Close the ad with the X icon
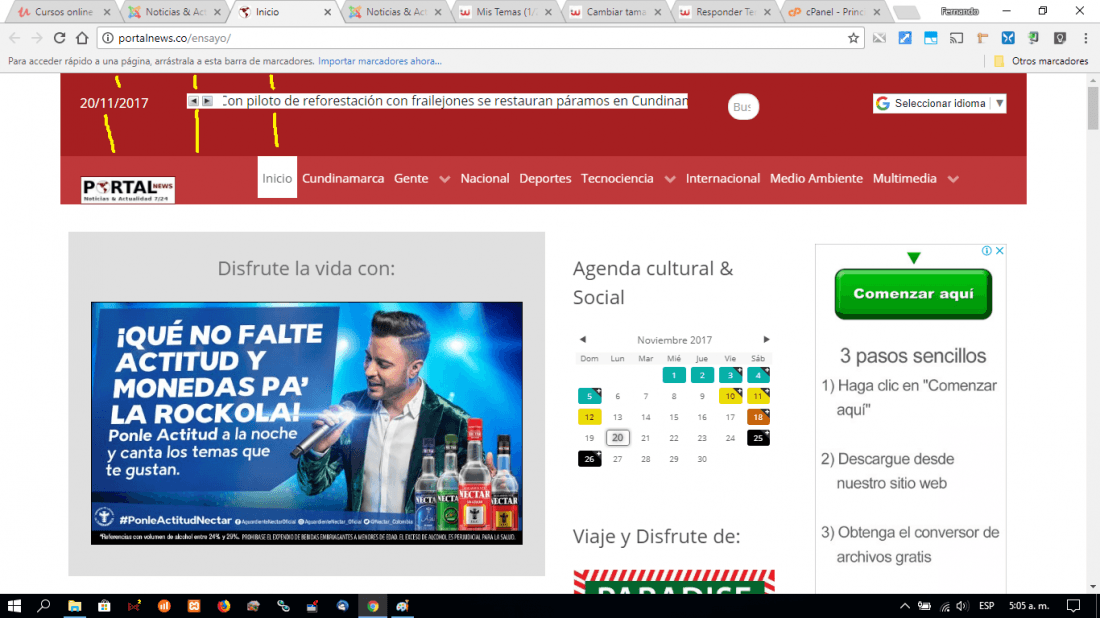Viewport: 1100px width, 618px height. tap(999, 250)
